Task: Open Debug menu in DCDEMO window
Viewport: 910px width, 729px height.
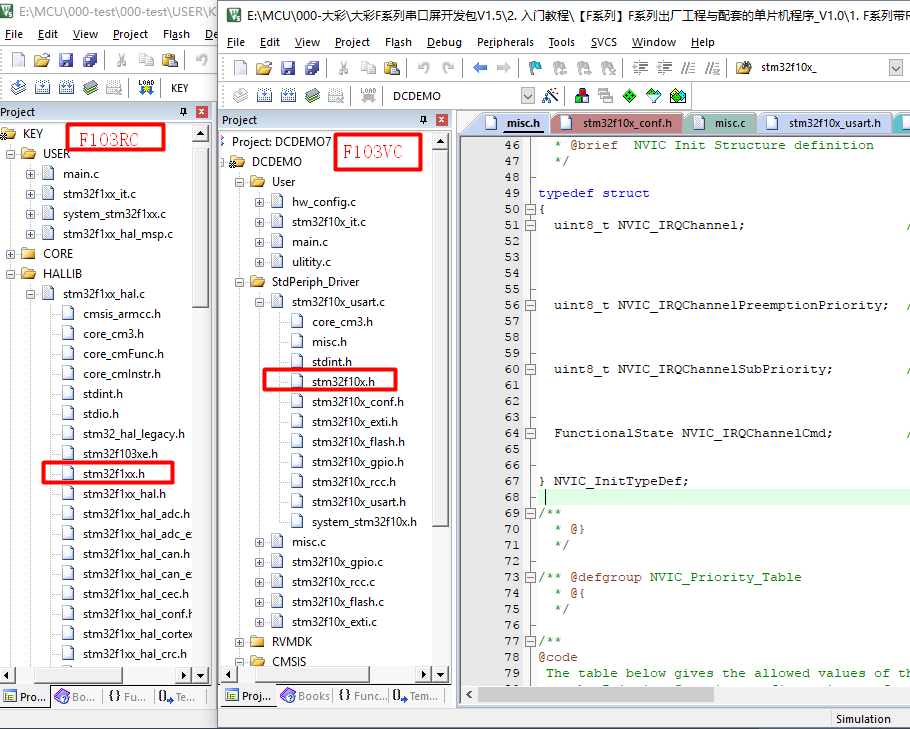Action: point(444,42)
